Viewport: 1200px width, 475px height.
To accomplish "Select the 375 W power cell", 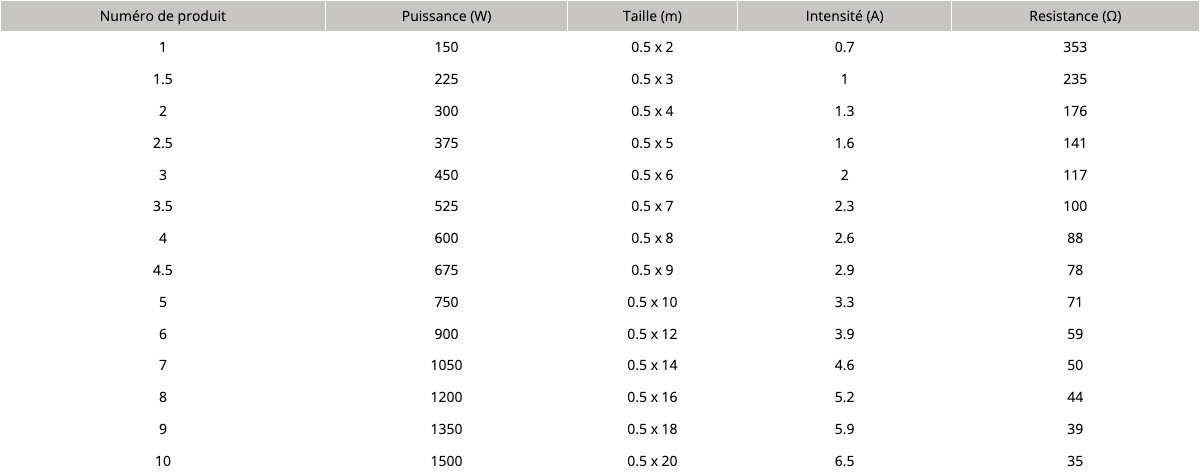I will click(446, 143).
